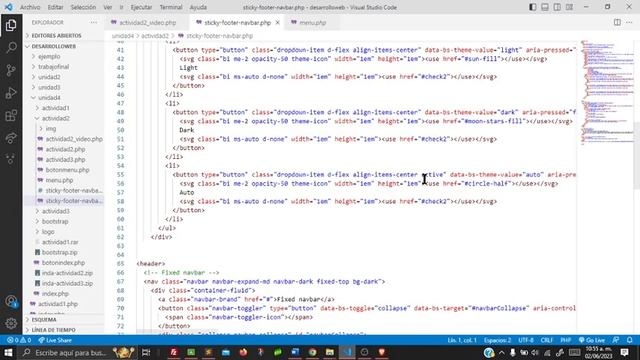Open the Live Share activity bar icon
640x360 pixels.
(11, 138)
